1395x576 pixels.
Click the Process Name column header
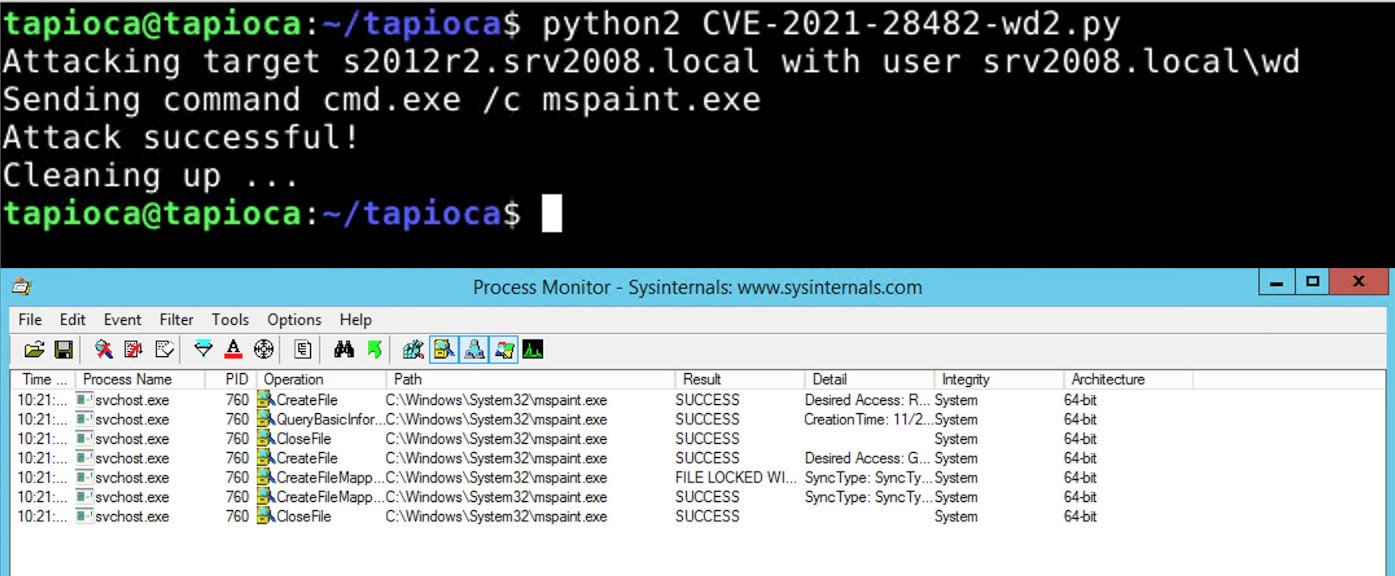click(127, 380)
